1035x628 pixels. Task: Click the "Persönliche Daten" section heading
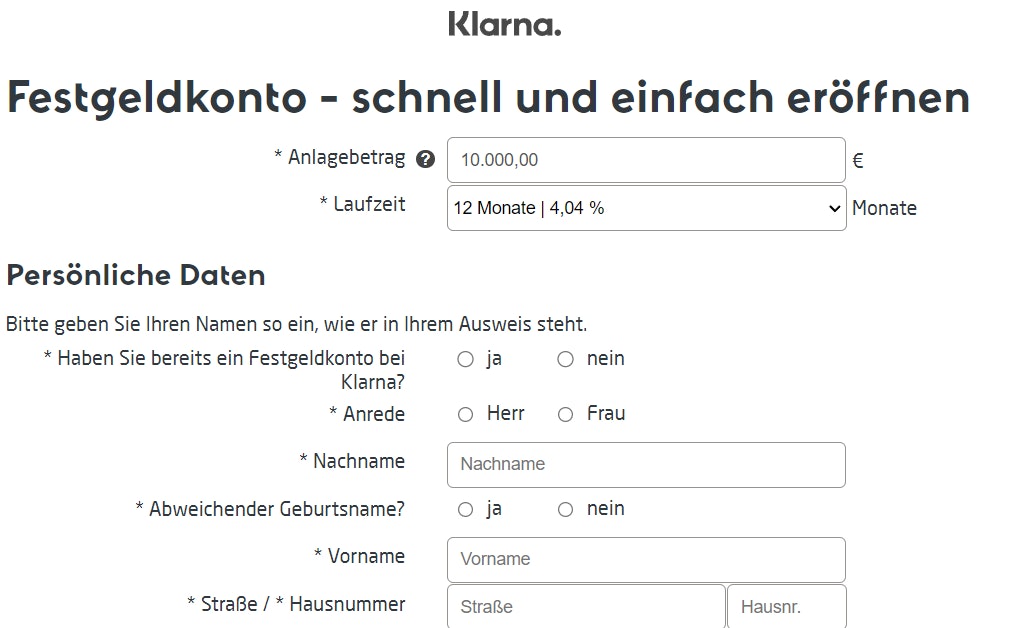[134, 275]
